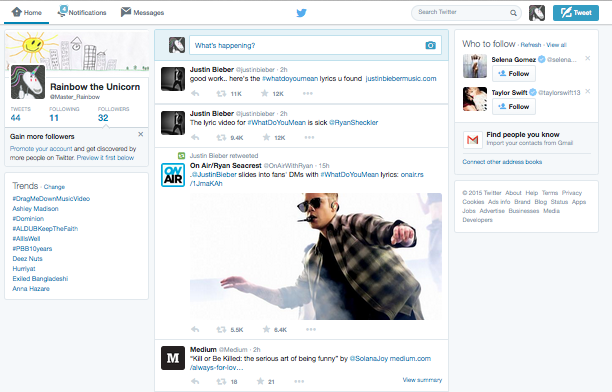
Task: Favorite the first Justin Bieber tweet
Action: pyautogui.click(x=265, y=93)
